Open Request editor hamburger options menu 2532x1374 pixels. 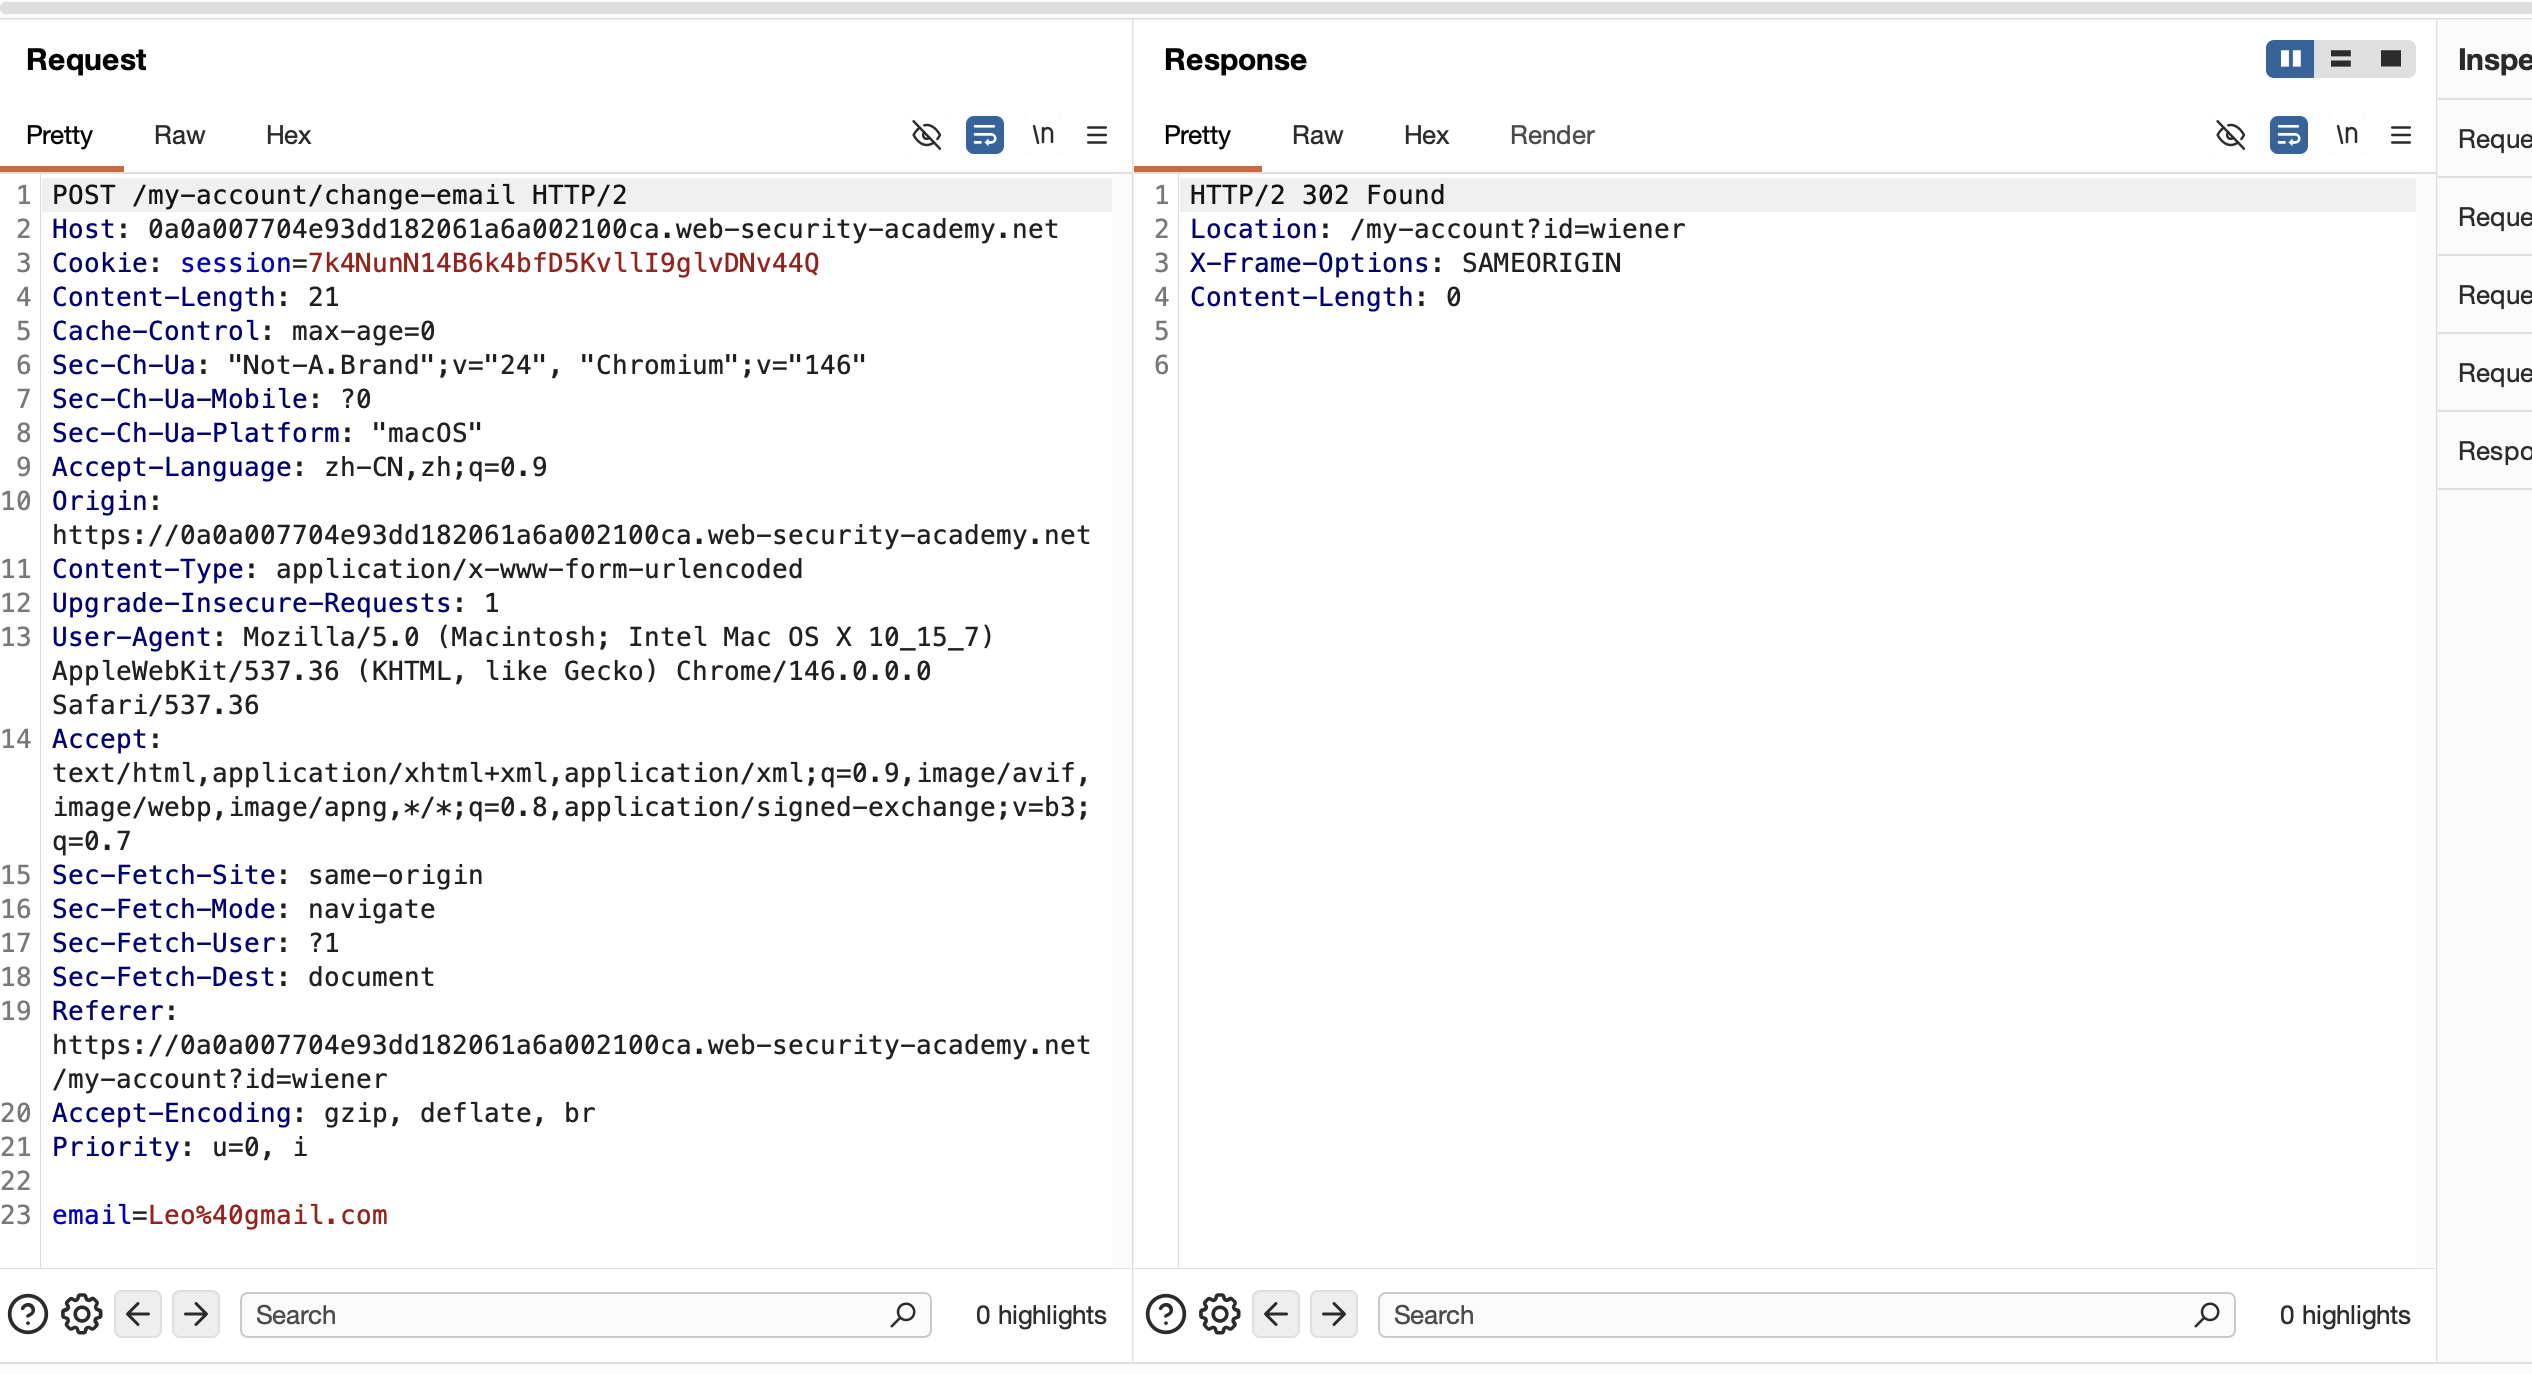pos(1097,135)
